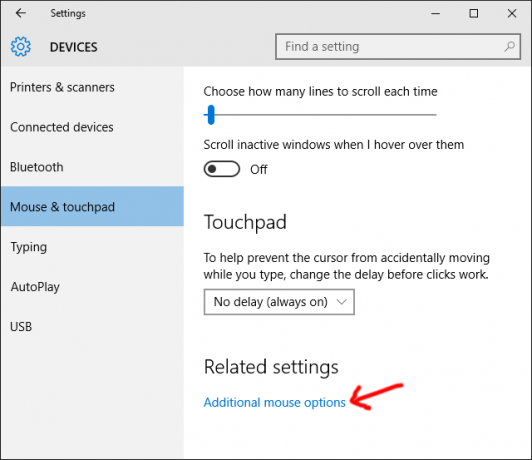Viewport: 532px width, 460px height.
Task: Click the back arrow in Settings
Action: pyautogui.click(x=21, y=13)
